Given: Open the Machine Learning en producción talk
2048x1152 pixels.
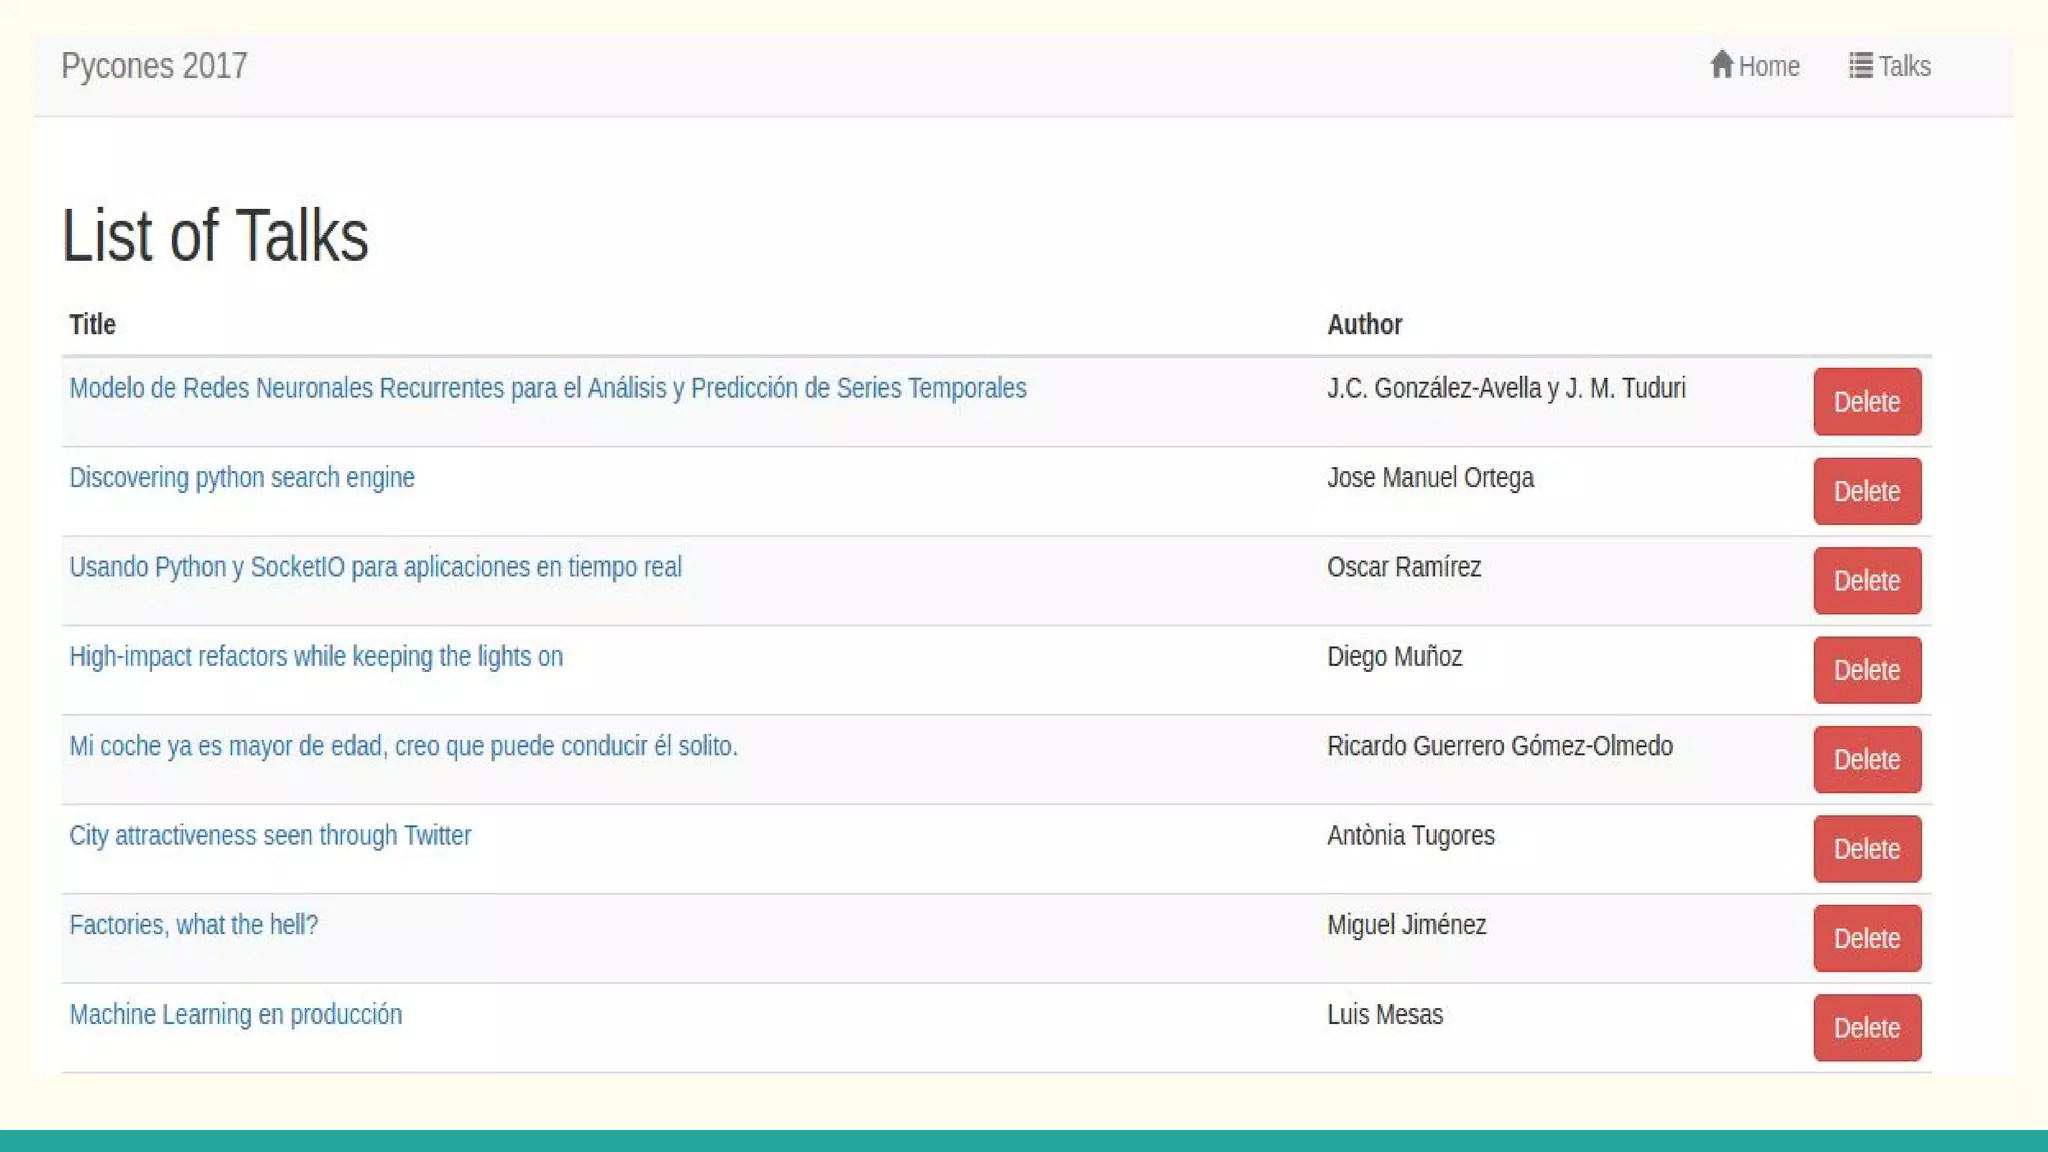Looking at the screenshot, I should (x=235, y=1015).
